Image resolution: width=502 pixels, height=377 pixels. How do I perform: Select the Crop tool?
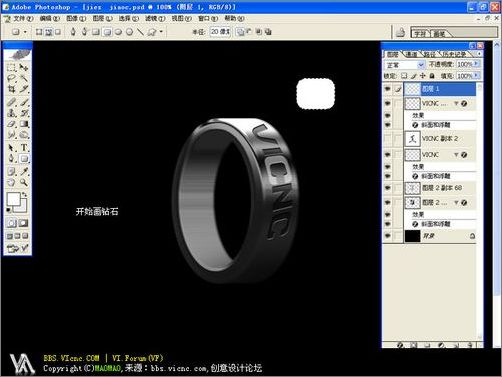[11, 89]
